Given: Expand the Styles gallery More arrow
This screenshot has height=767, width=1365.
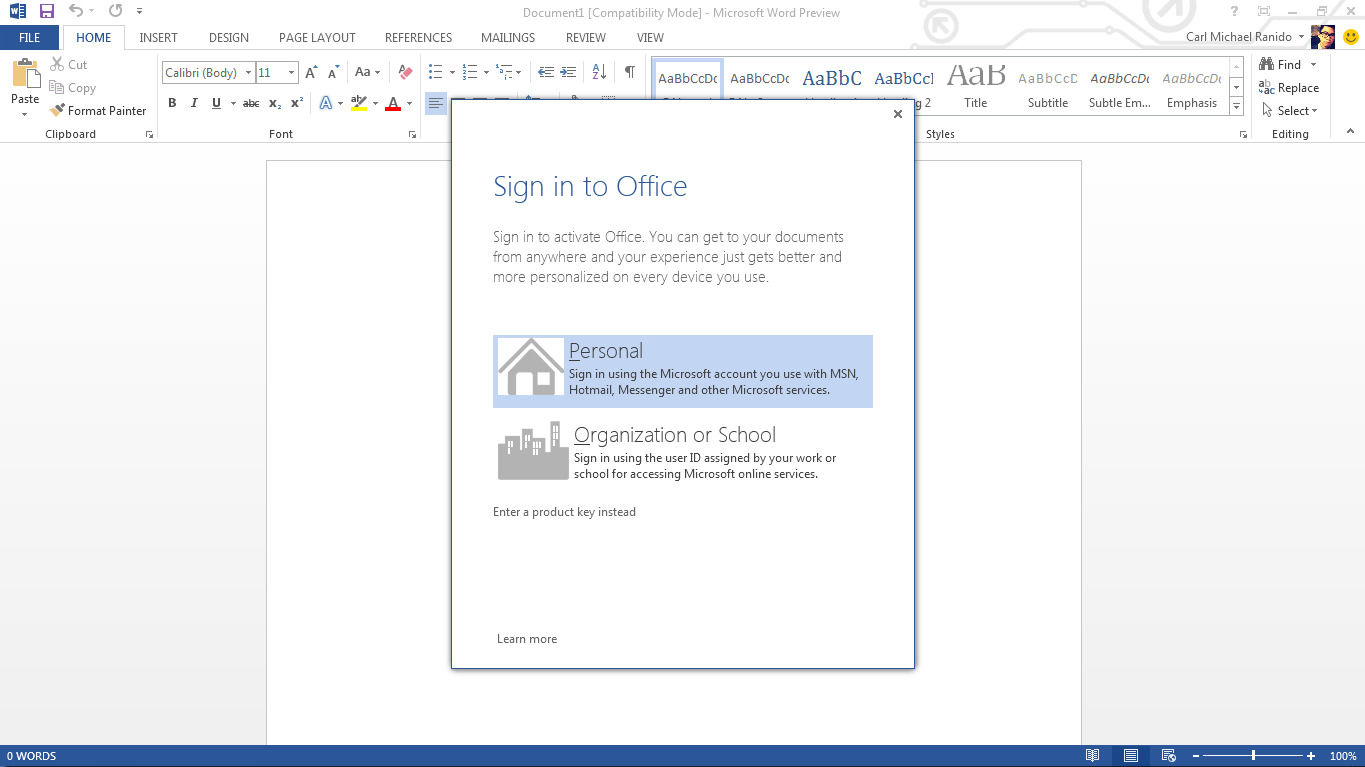Looking at the screenshot, I should click(x=1237, y=107).
